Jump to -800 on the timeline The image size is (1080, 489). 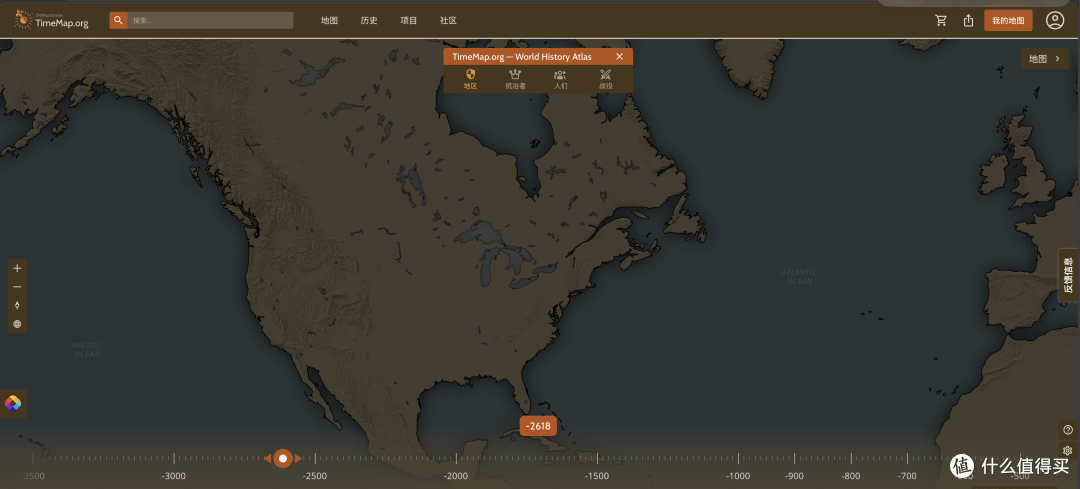851,476
